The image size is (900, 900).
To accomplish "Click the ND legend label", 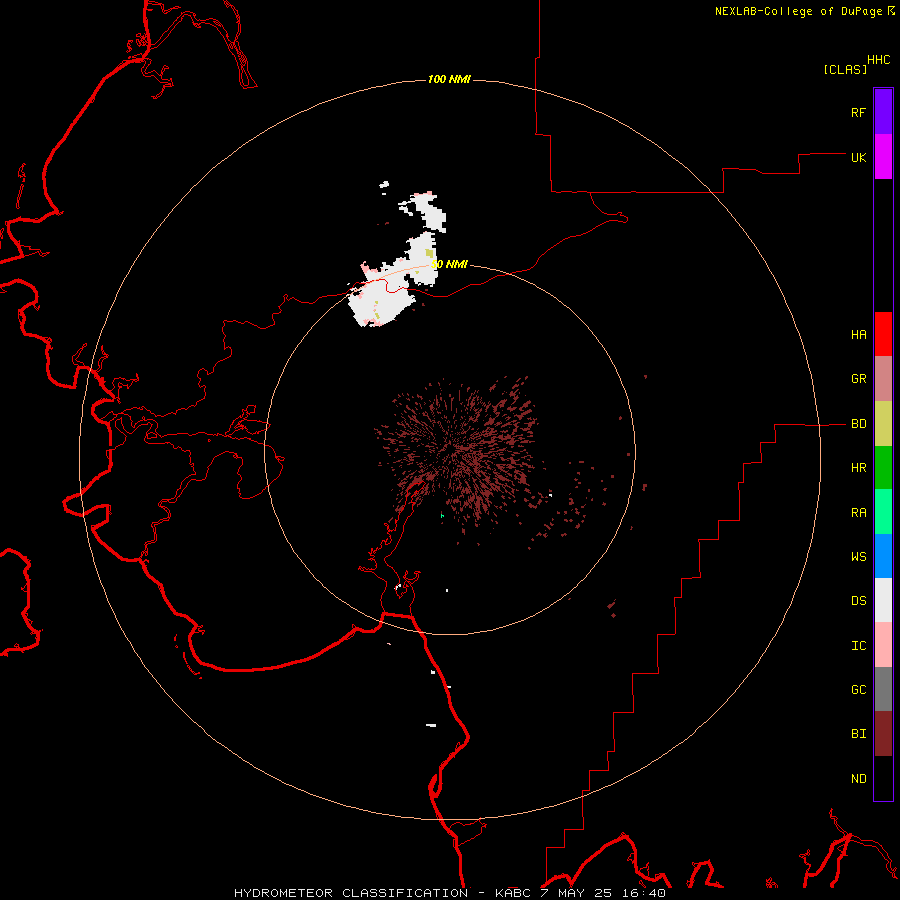I will pyautogui.click(x=858, y=779).
